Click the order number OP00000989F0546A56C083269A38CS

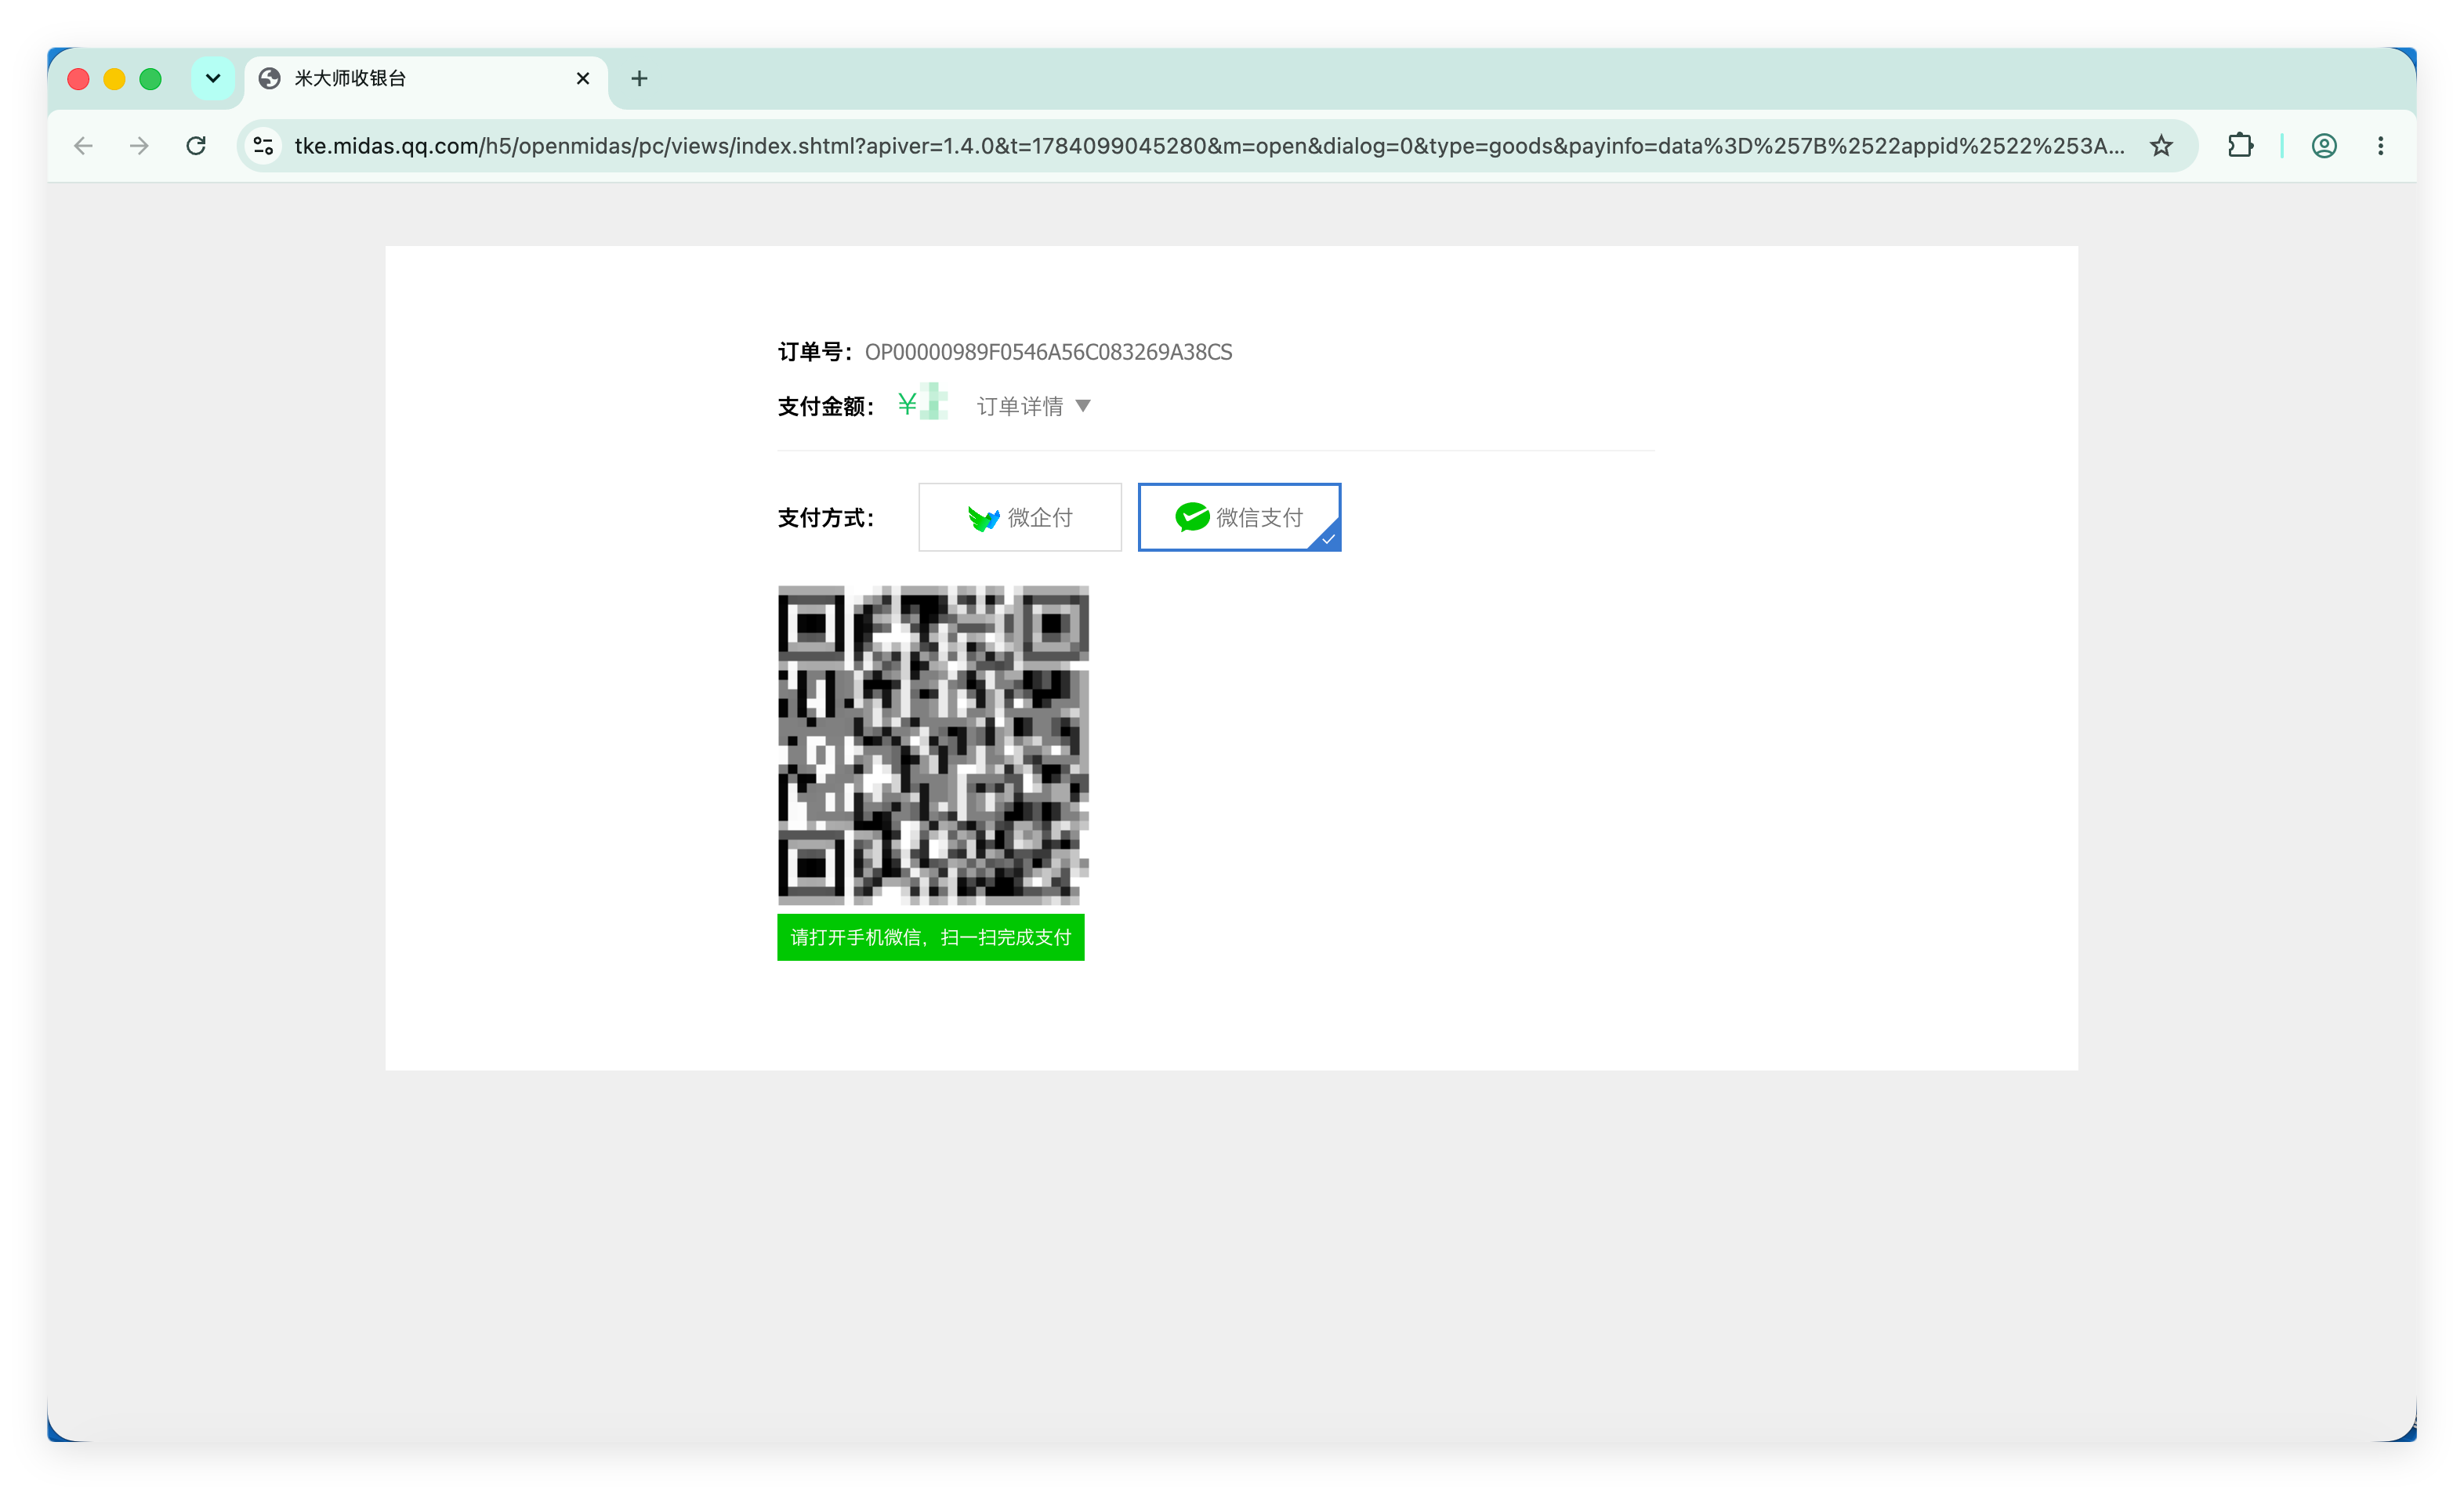coord(1048,352)
